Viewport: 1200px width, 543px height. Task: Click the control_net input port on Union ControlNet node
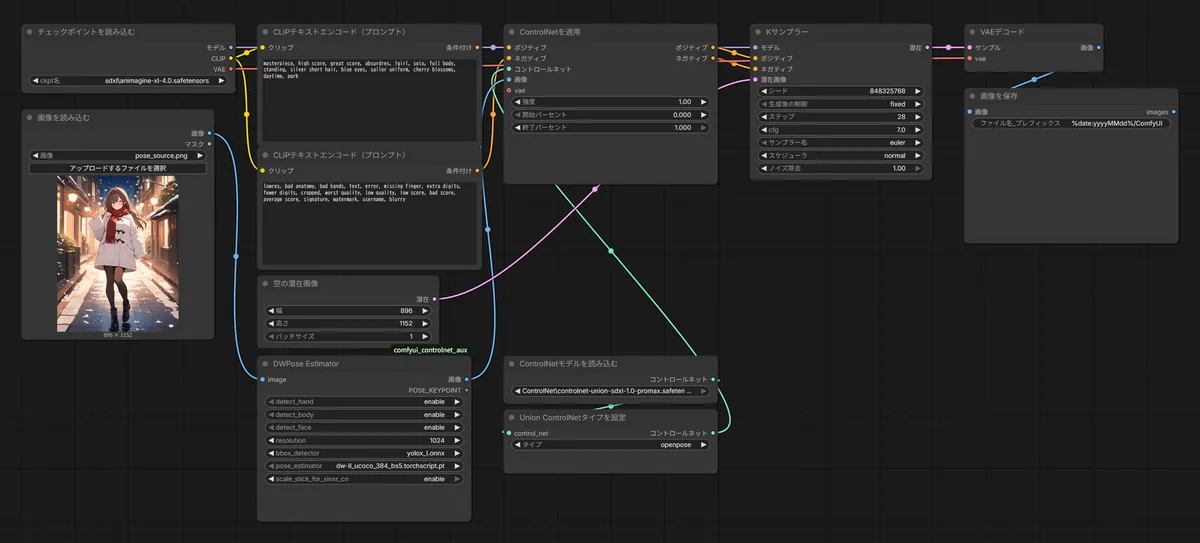coord(508,433)
